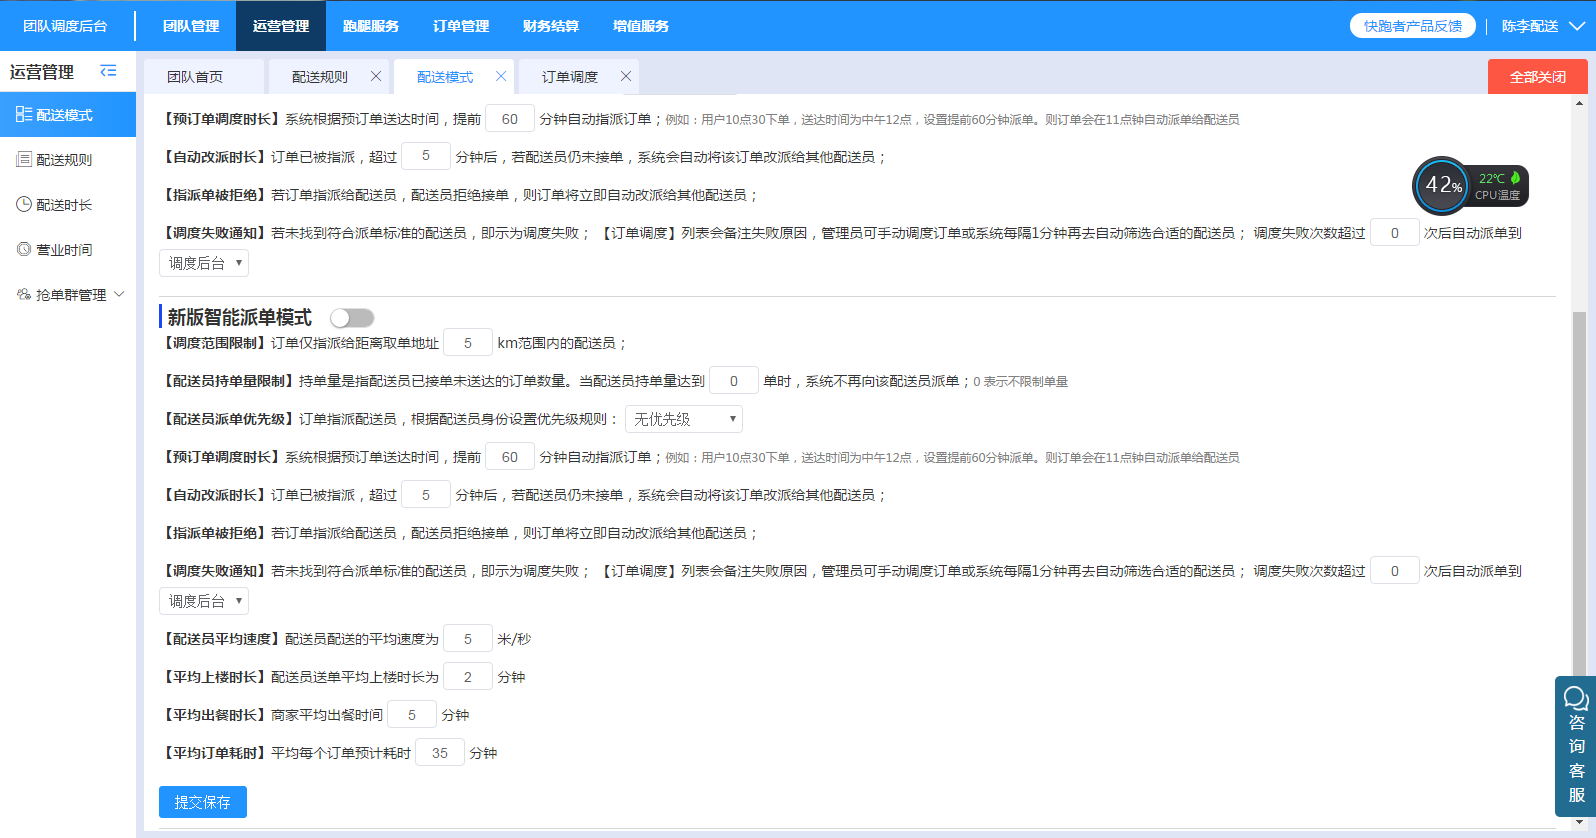
Task: Select 配送时长 in the sidebar
Action: (x=68, y=205)
